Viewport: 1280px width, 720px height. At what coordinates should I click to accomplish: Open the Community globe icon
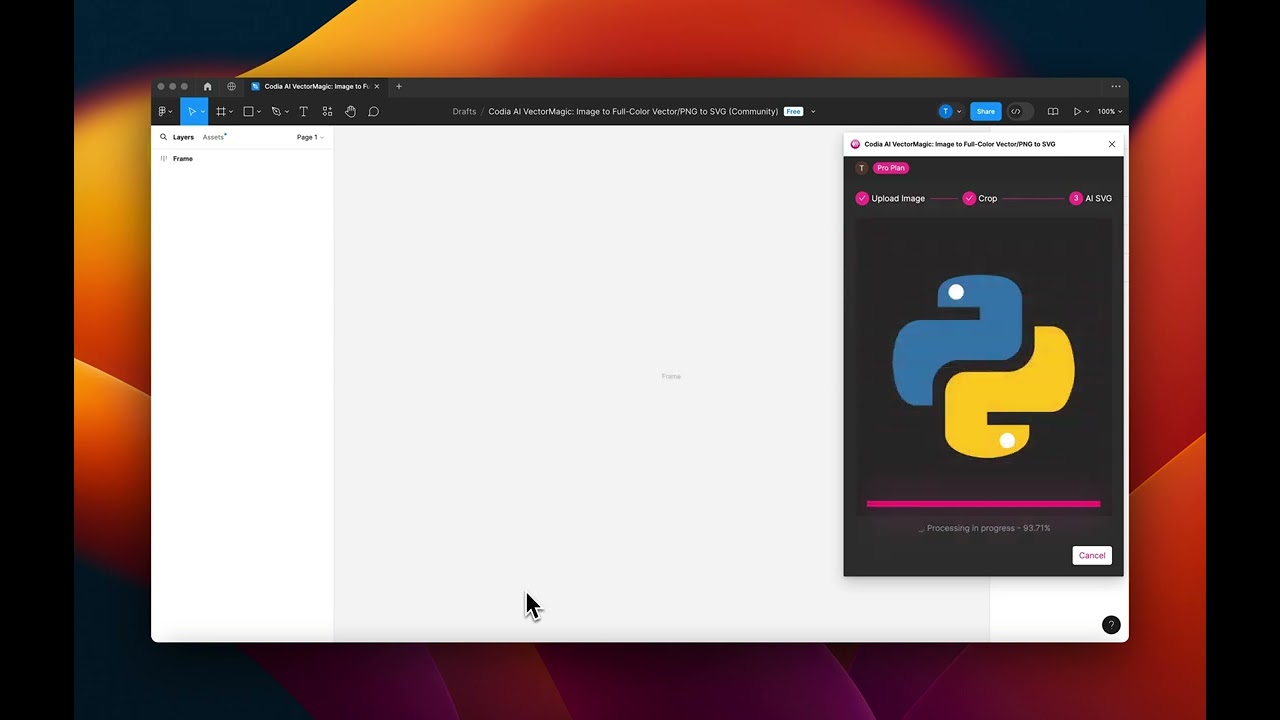coord(231,86)
